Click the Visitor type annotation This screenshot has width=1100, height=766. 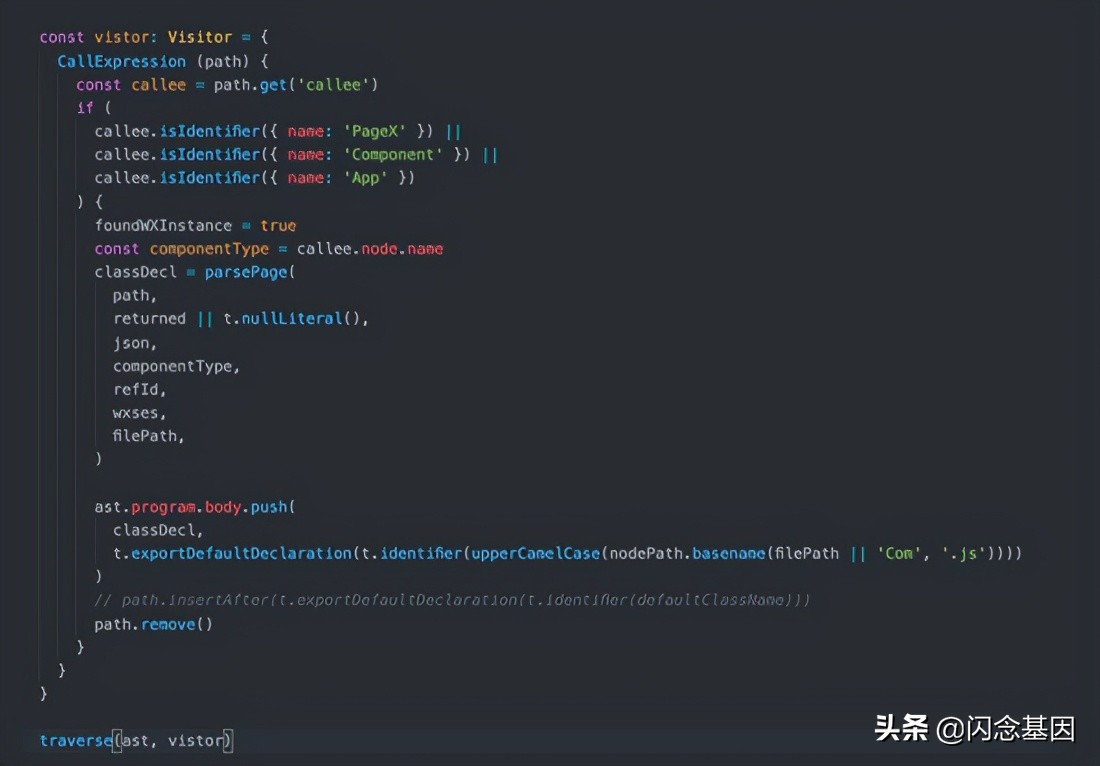pyautogui.click(x=200, y=36)
